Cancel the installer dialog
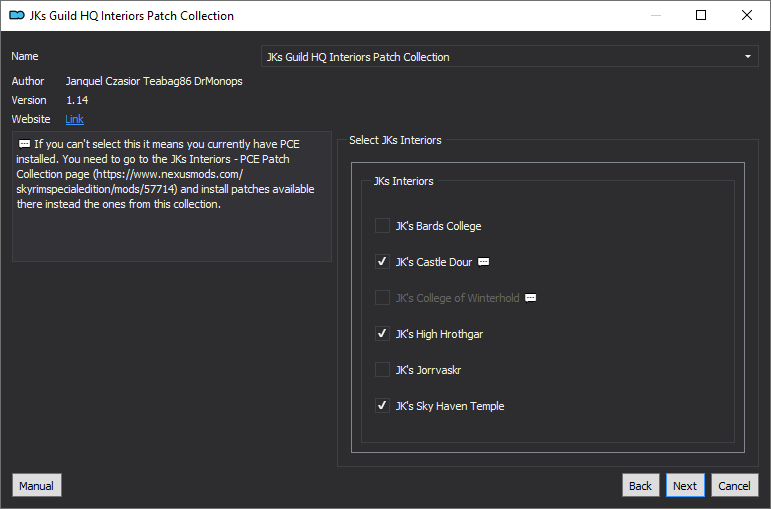Image resolution: width=771 pixels, height=509 pixels. pos(735,485)
